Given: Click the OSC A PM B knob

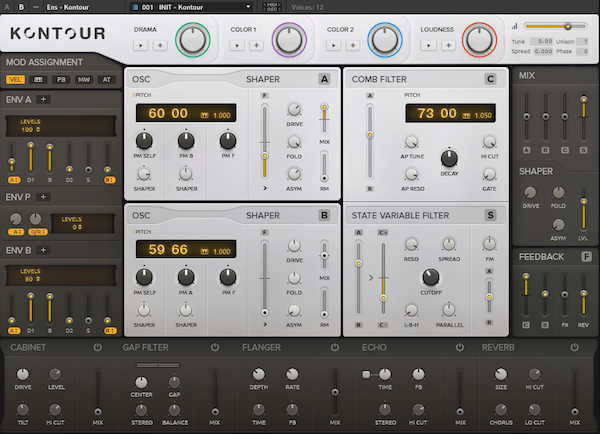Looking at the screenshot, I should [x=186, y=141].
